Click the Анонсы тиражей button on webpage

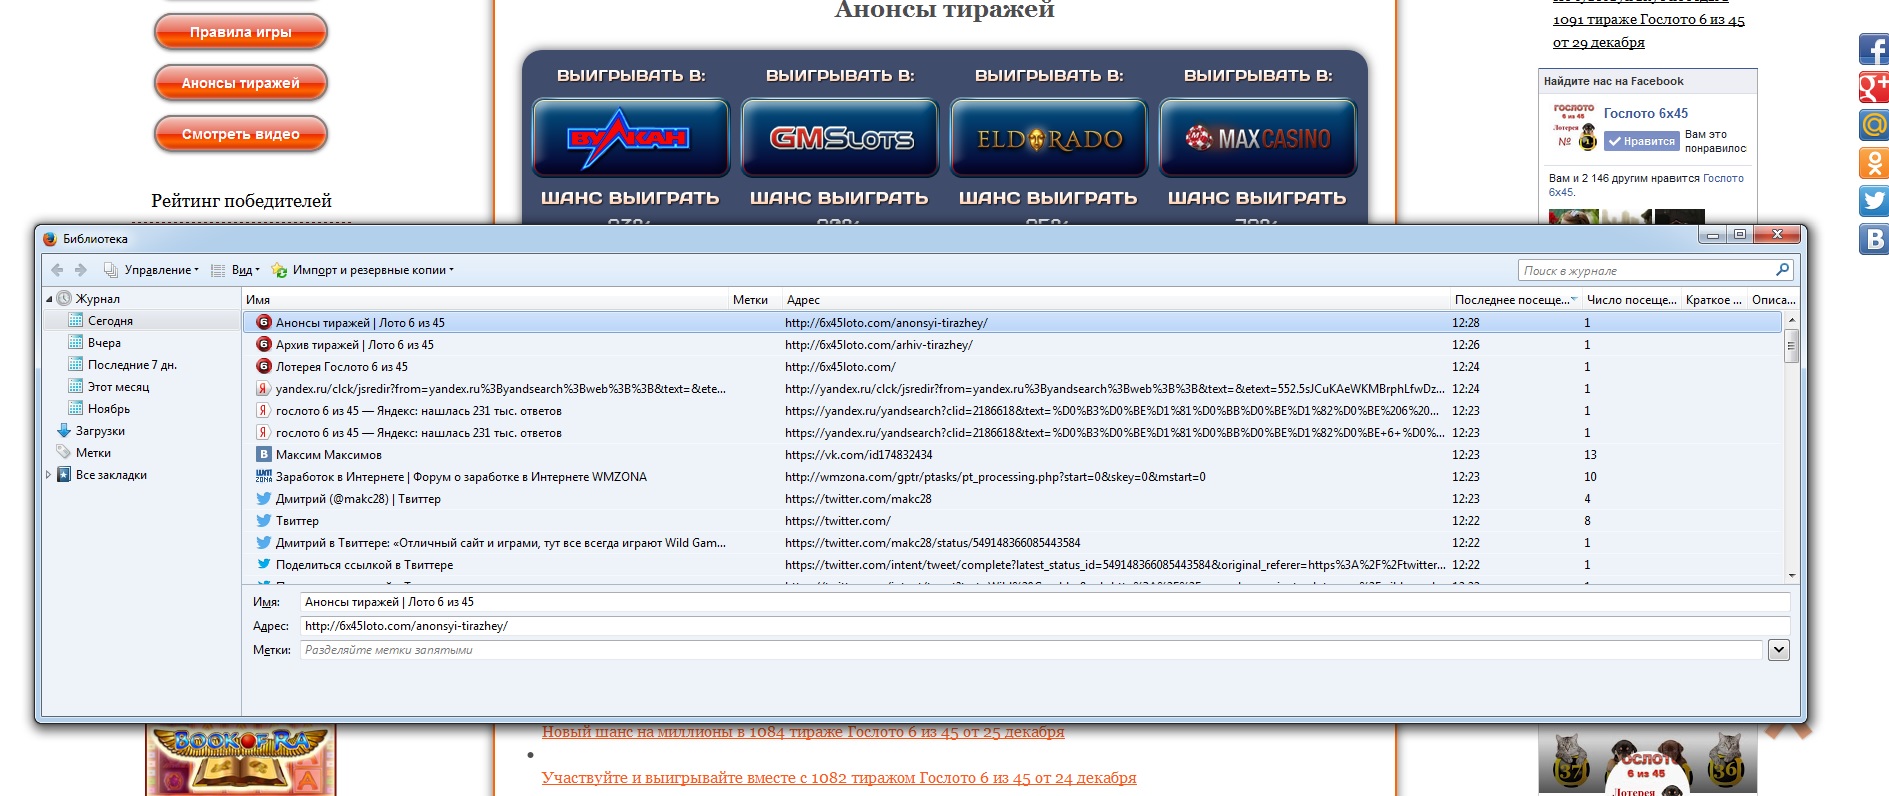point(241,83)
